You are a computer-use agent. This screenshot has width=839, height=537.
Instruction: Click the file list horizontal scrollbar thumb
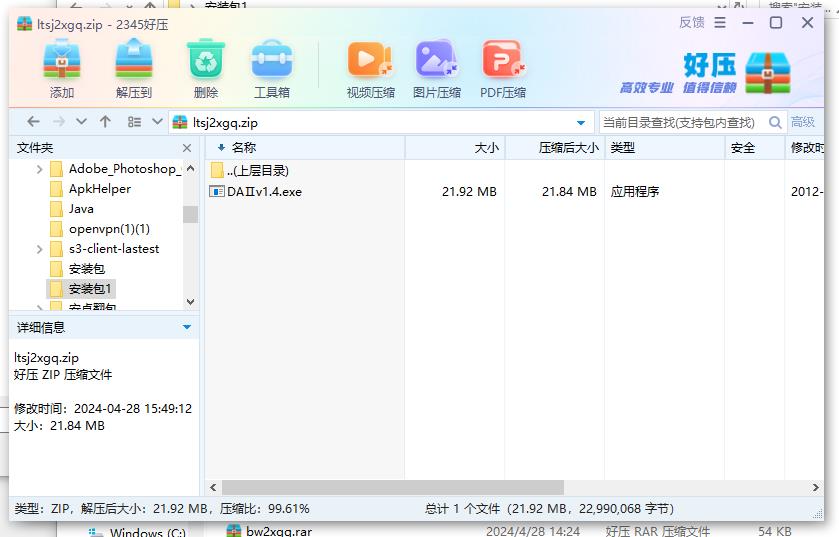coord(393,487)
